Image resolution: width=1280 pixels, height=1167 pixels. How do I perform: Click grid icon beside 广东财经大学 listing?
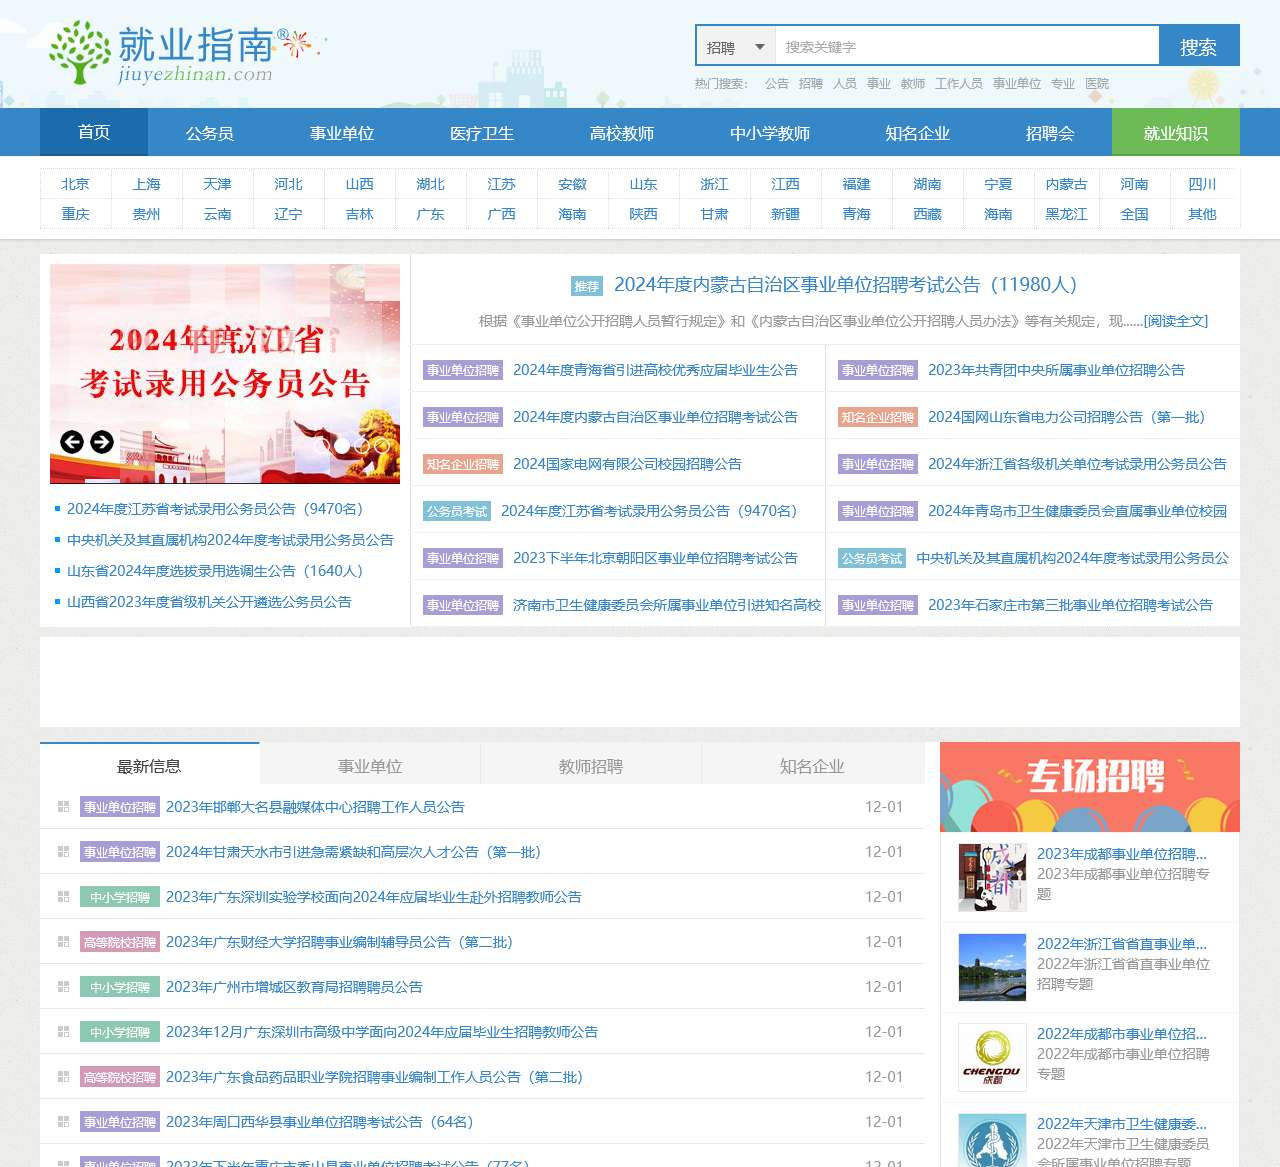[x=63, y=942]
